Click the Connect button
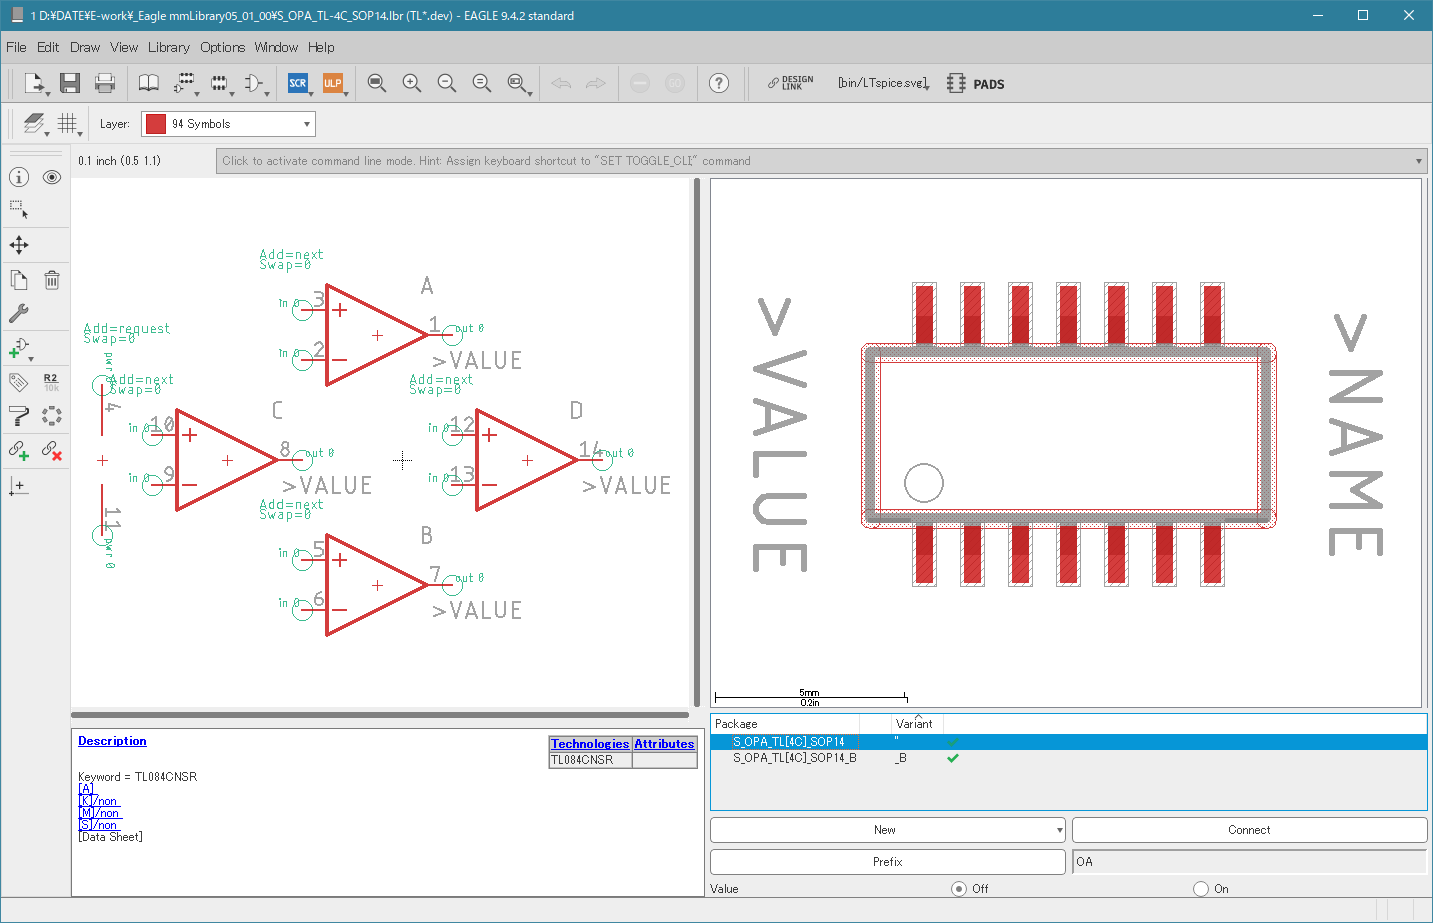Image resolution: width=1433 pixels, height=923 pixels. 1249,830
